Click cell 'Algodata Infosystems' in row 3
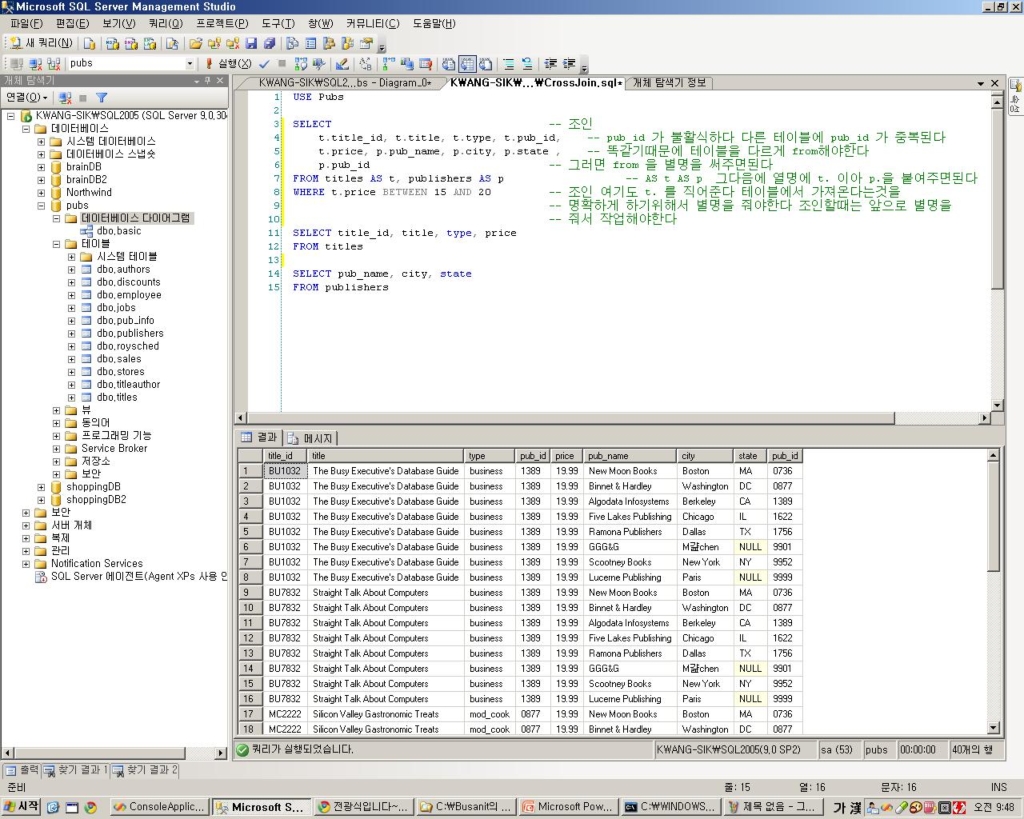Screen dimensions: 1024x819 point(630,502)
